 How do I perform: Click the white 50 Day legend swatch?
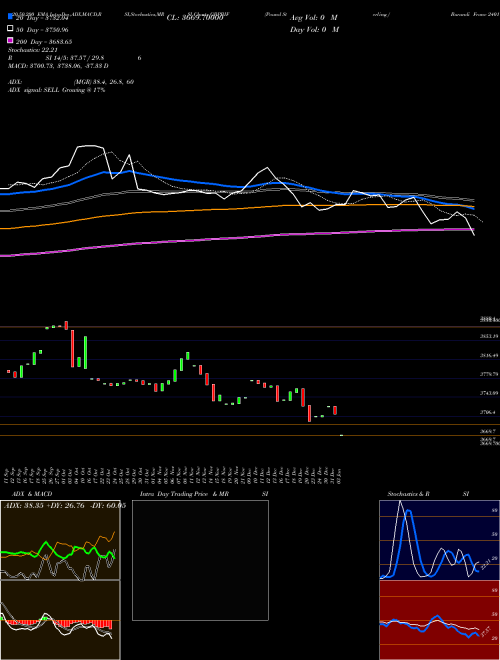pyautogui.click(x=10, y=29)
